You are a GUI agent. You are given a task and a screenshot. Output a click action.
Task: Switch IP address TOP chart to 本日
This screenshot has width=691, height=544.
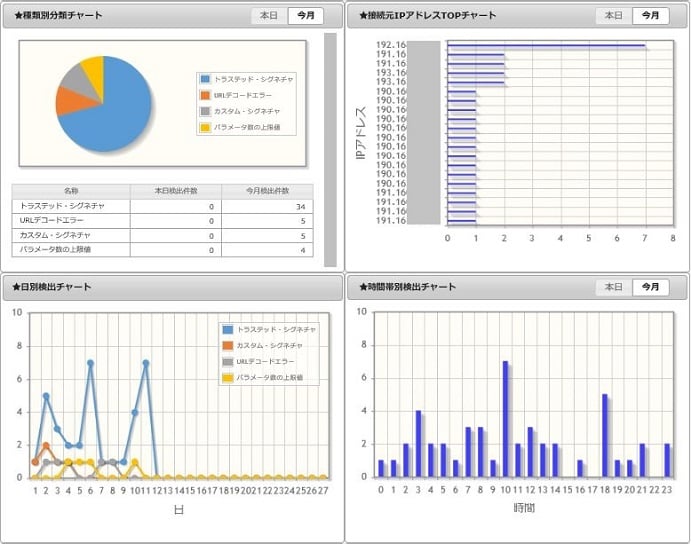pos(613,16)
